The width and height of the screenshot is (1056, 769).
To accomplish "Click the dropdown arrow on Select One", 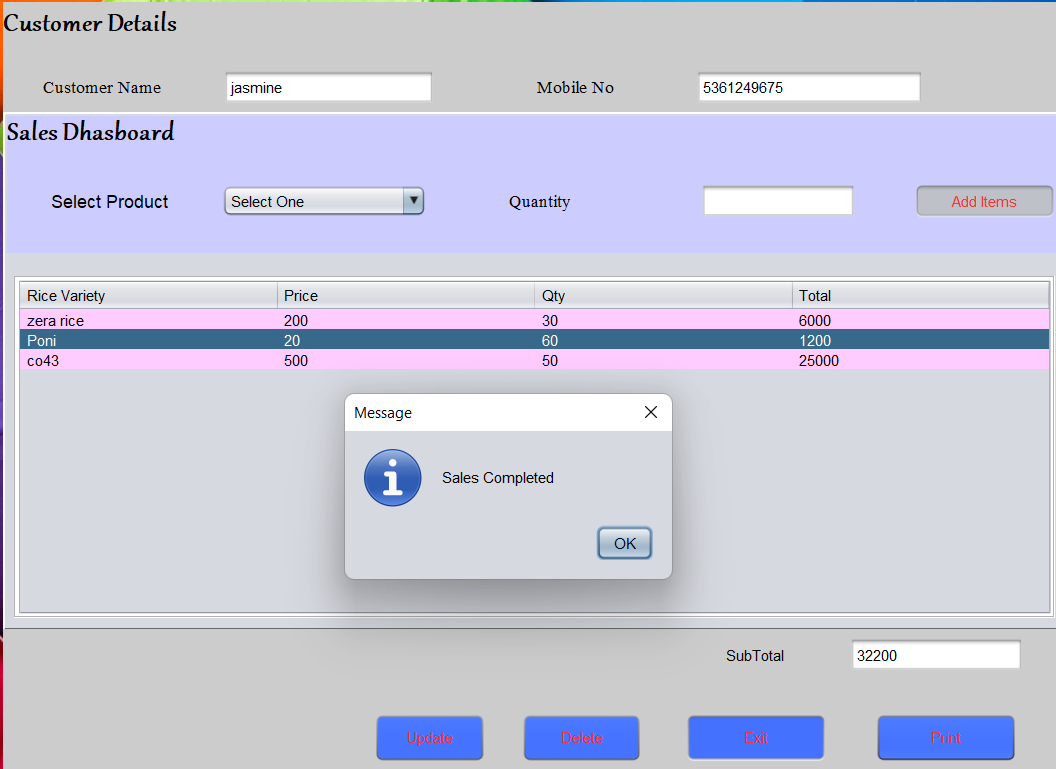I will 413,200.
